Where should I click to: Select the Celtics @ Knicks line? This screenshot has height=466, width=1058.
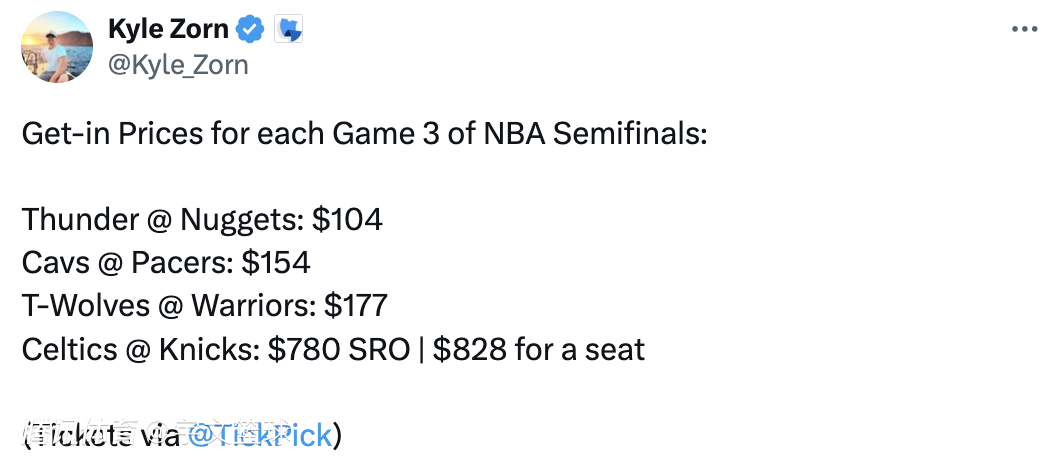tap(333, 349)
